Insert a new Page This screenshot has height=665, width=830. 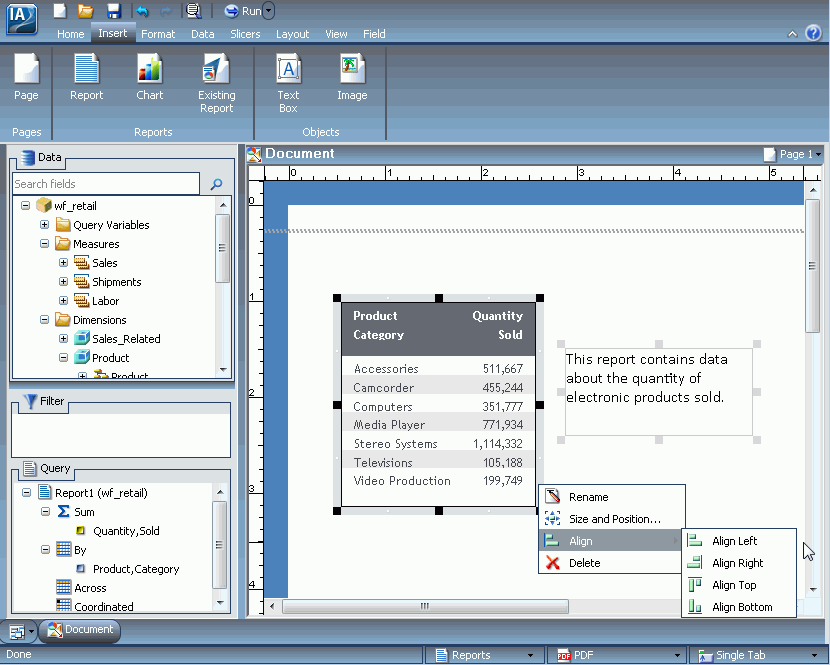pos(26,77)
